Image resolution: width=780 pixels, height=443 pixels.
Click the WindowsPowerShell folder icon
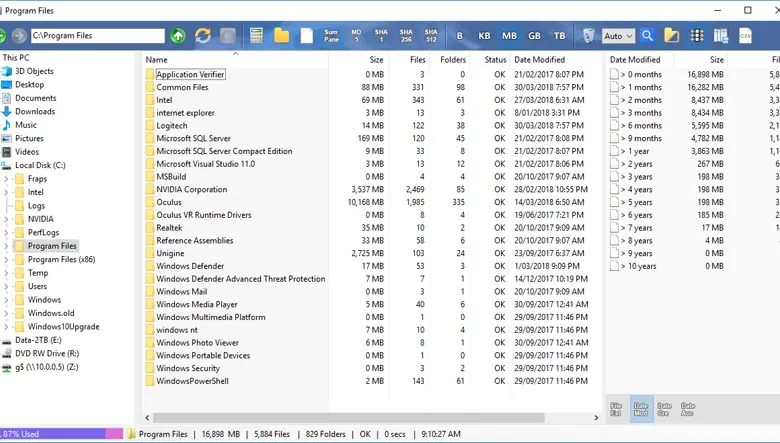[150, 381]
